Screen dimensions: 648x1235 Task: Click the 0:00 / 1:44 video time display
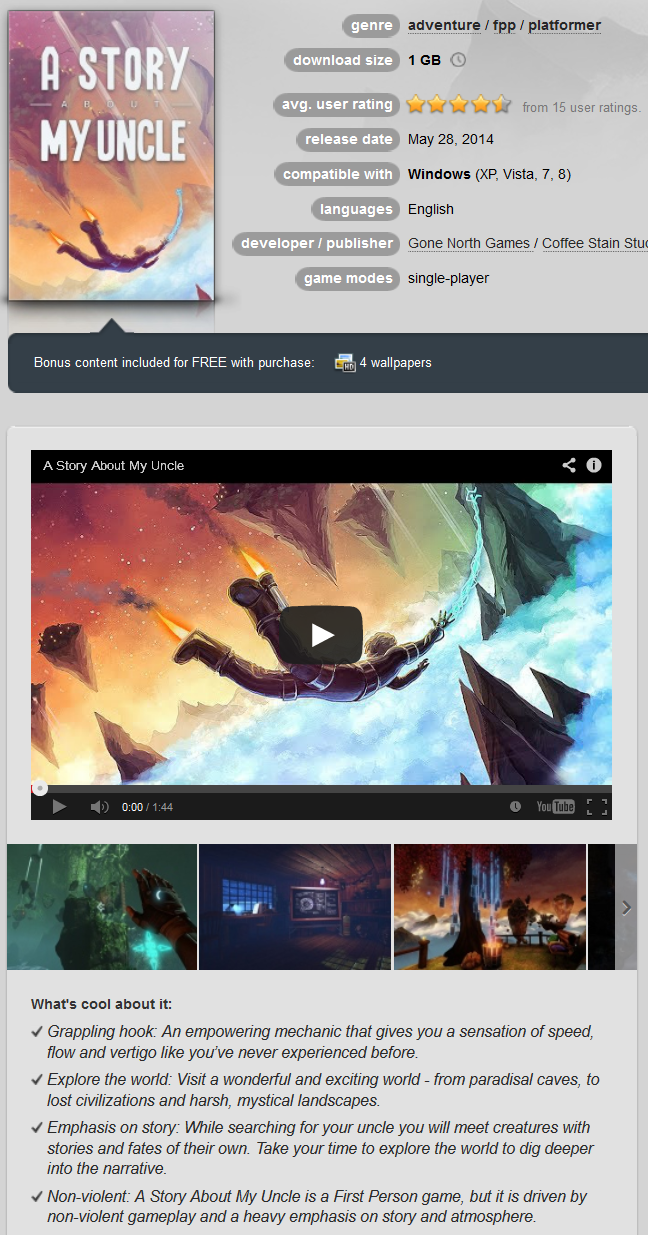click(147, 807)
